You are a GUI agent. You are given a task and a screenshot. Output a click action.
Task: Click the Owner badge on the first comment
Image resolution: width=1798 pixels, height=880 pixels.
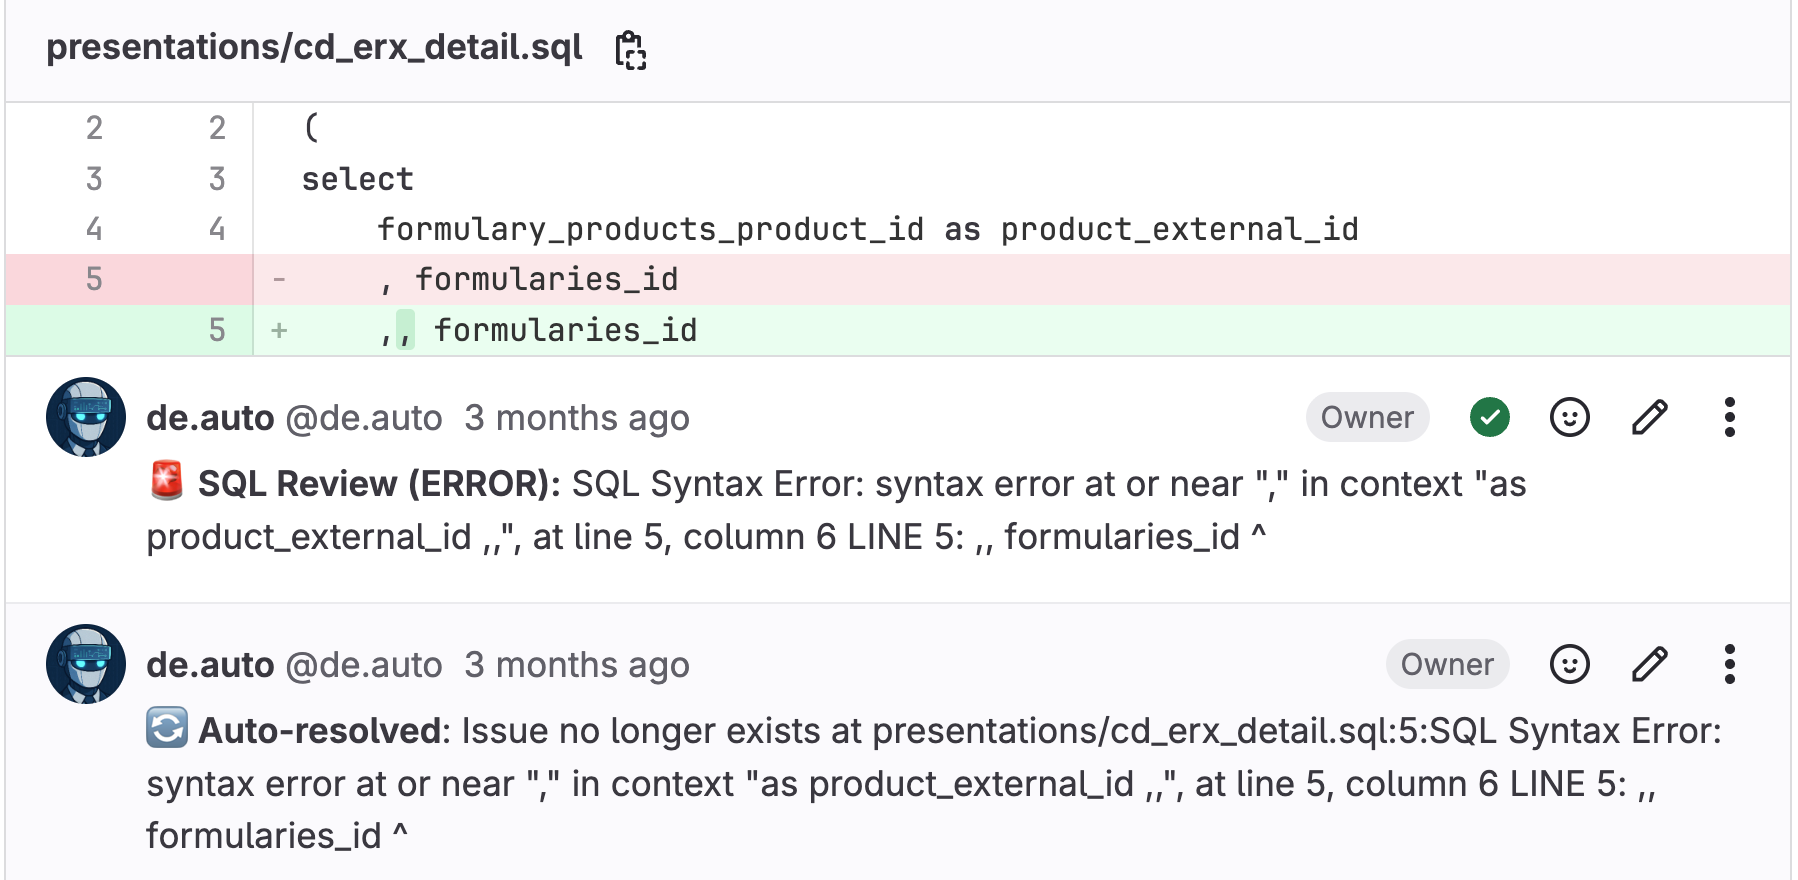coord(1366,417)
